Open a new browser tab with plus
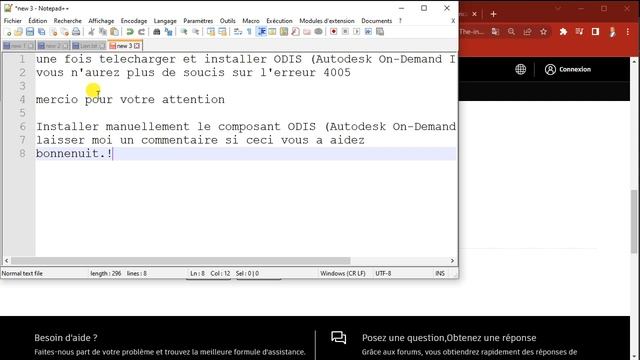The image size is (640, 360). [493, 14]
